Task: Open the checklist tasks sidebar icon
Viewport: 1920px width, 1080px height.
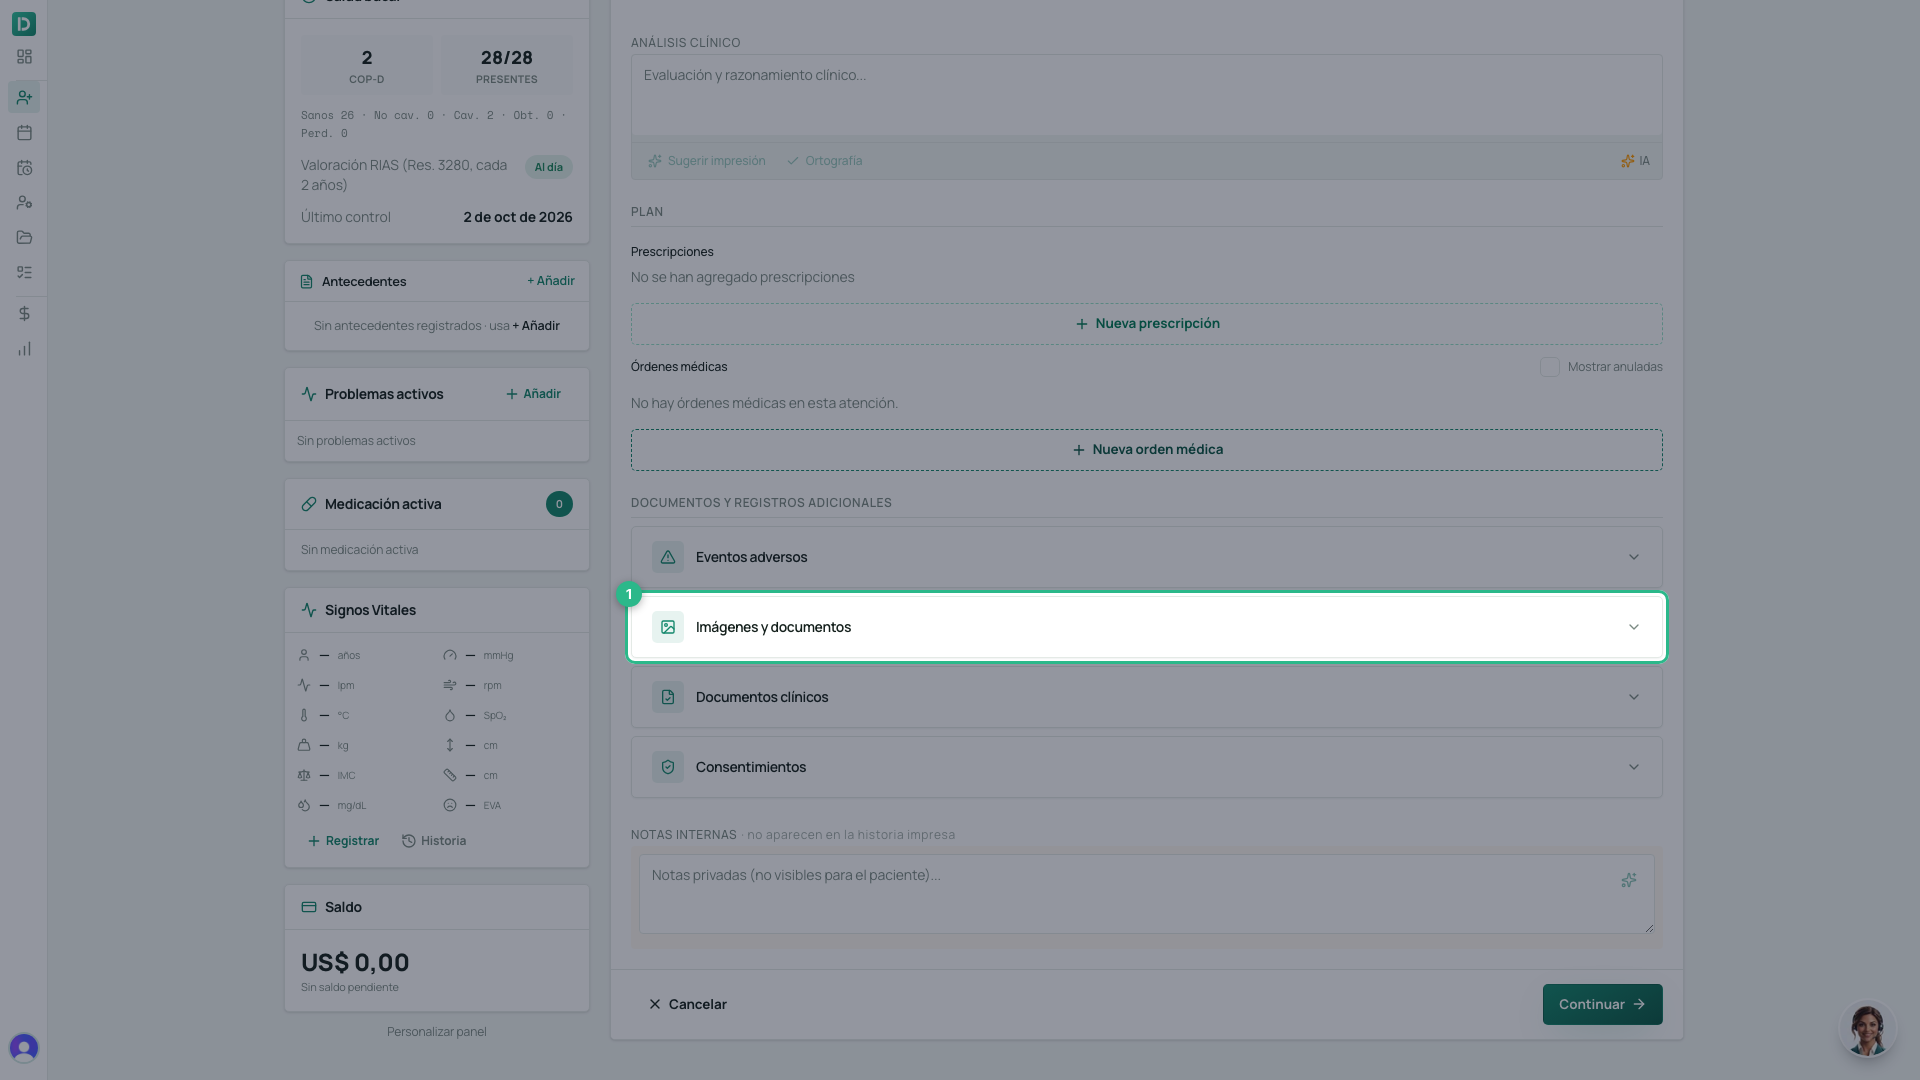Action: pos(24,272)
